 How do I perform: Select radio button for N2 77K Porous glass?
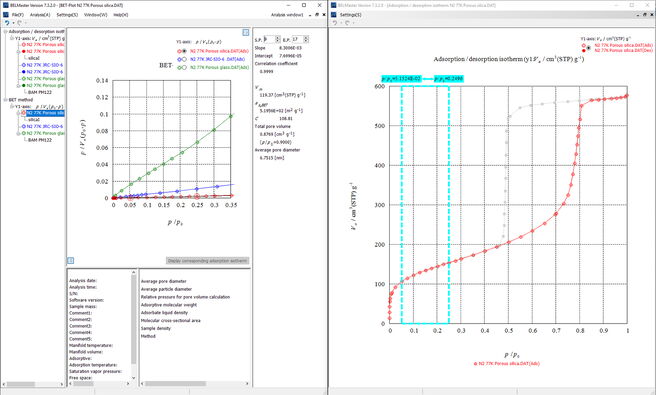(x=184, y=67)
